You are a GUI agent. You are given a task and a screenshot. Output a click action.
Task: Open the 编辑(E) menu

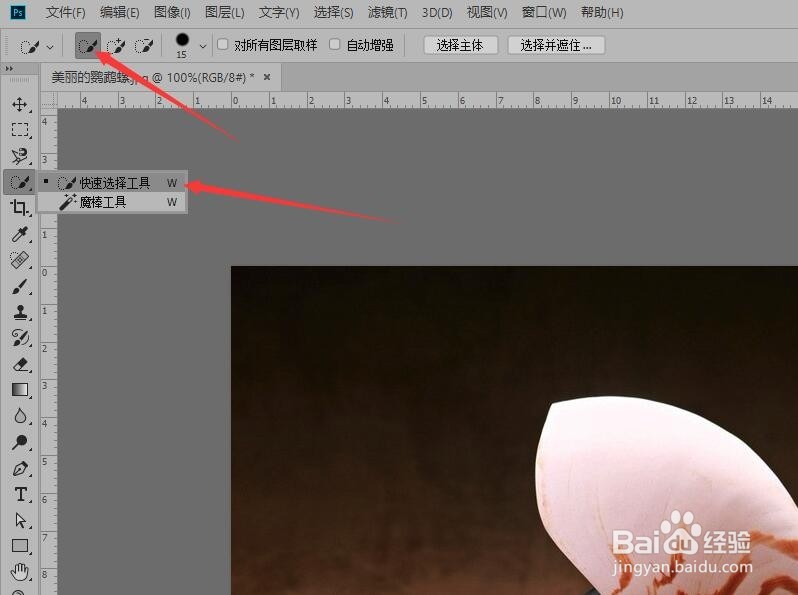click(120, 12)
